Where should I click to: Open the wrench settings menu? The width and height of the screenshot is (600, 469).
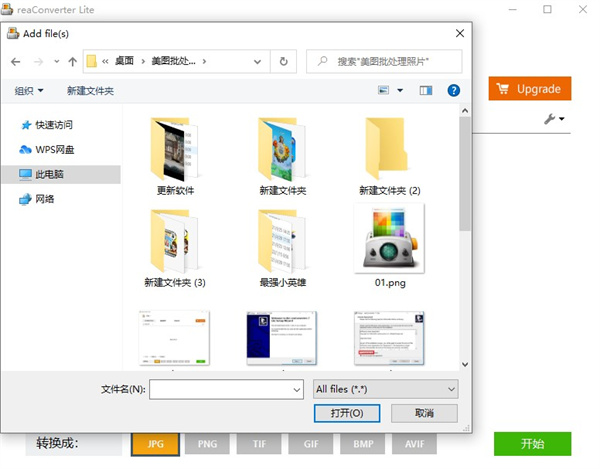(x=553, y=120)
